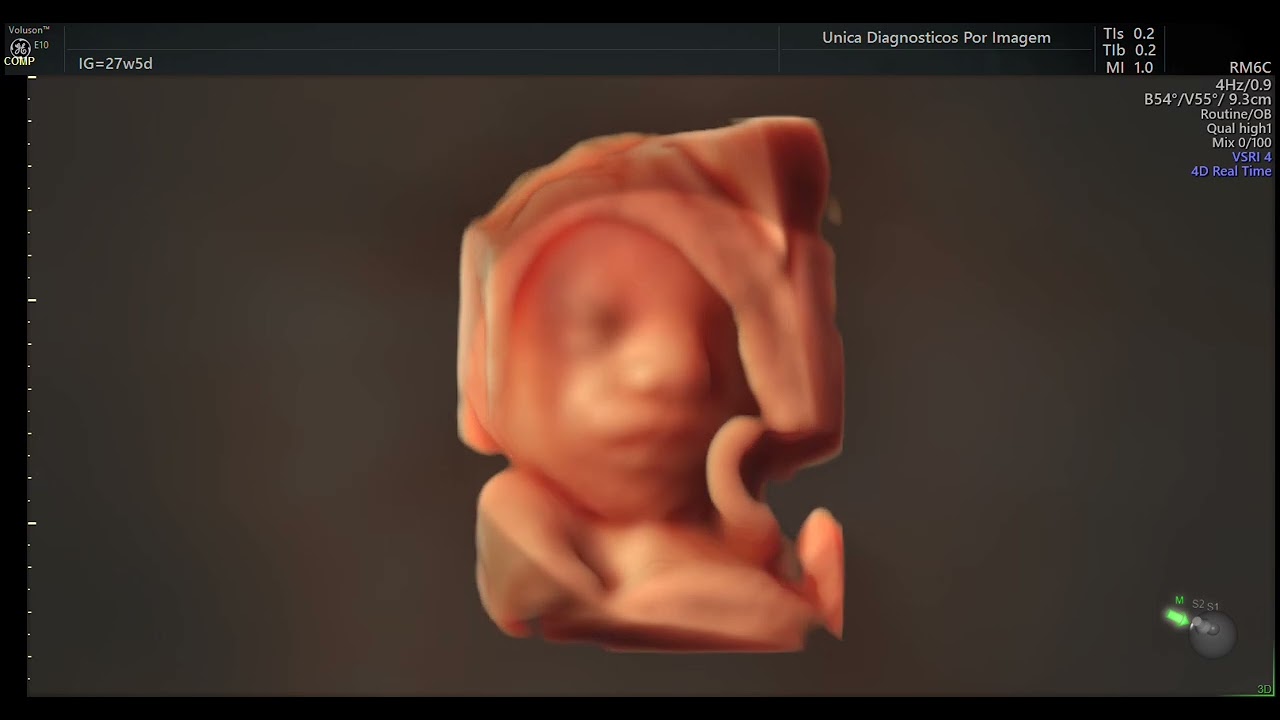Click the S1 orientation label
This screenshot has width=1280, height=720.
pos(1213,606)
